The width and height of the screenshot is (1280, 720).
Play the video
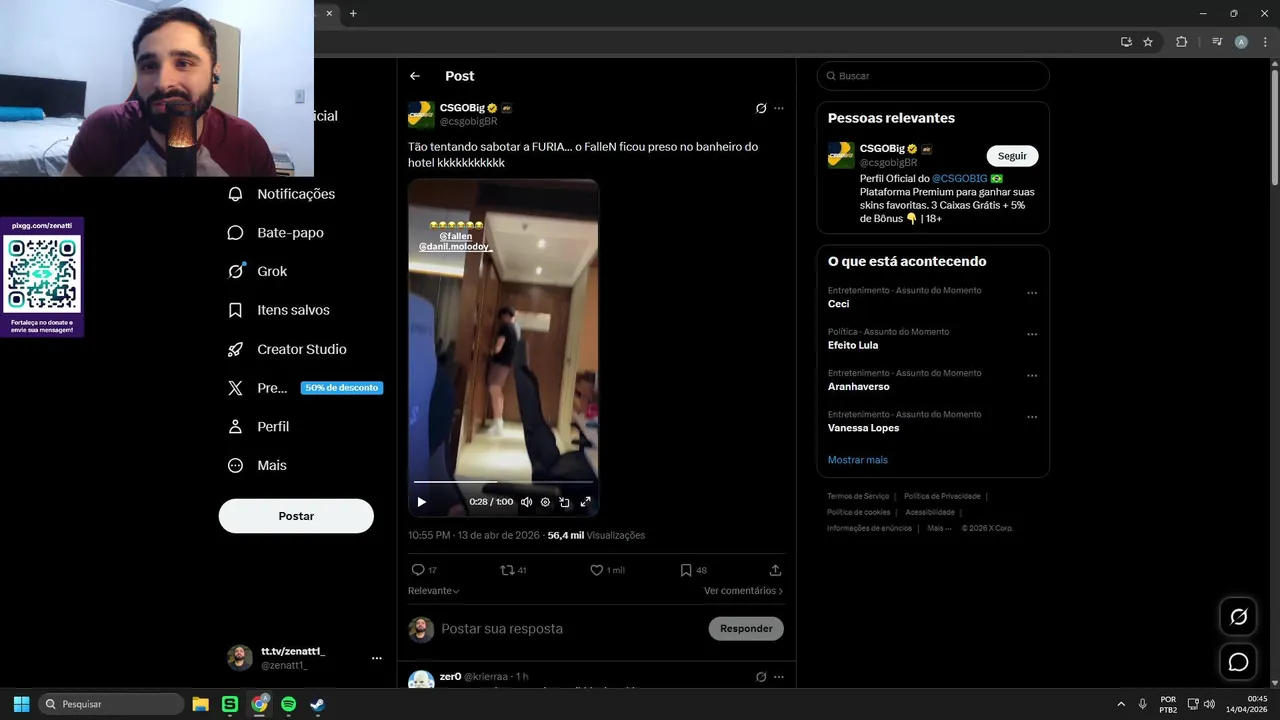coord(422,502)
